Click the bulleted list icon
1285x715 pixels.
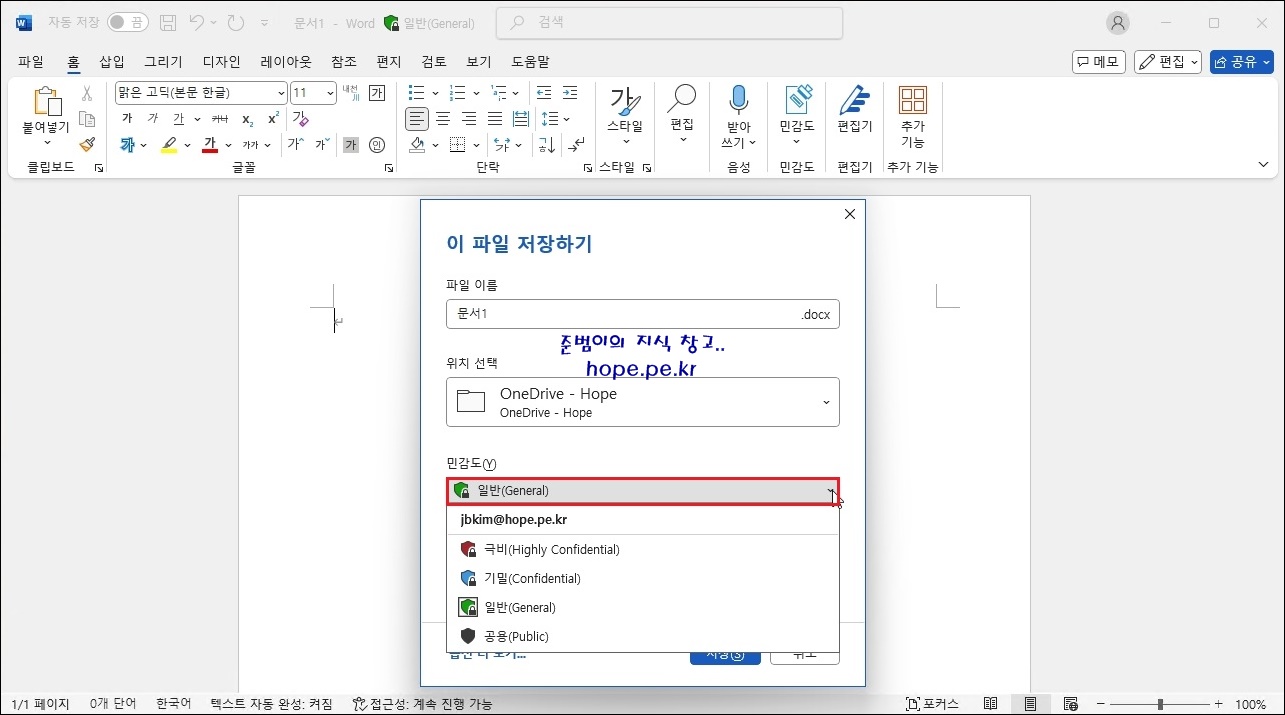click(417, 93)
